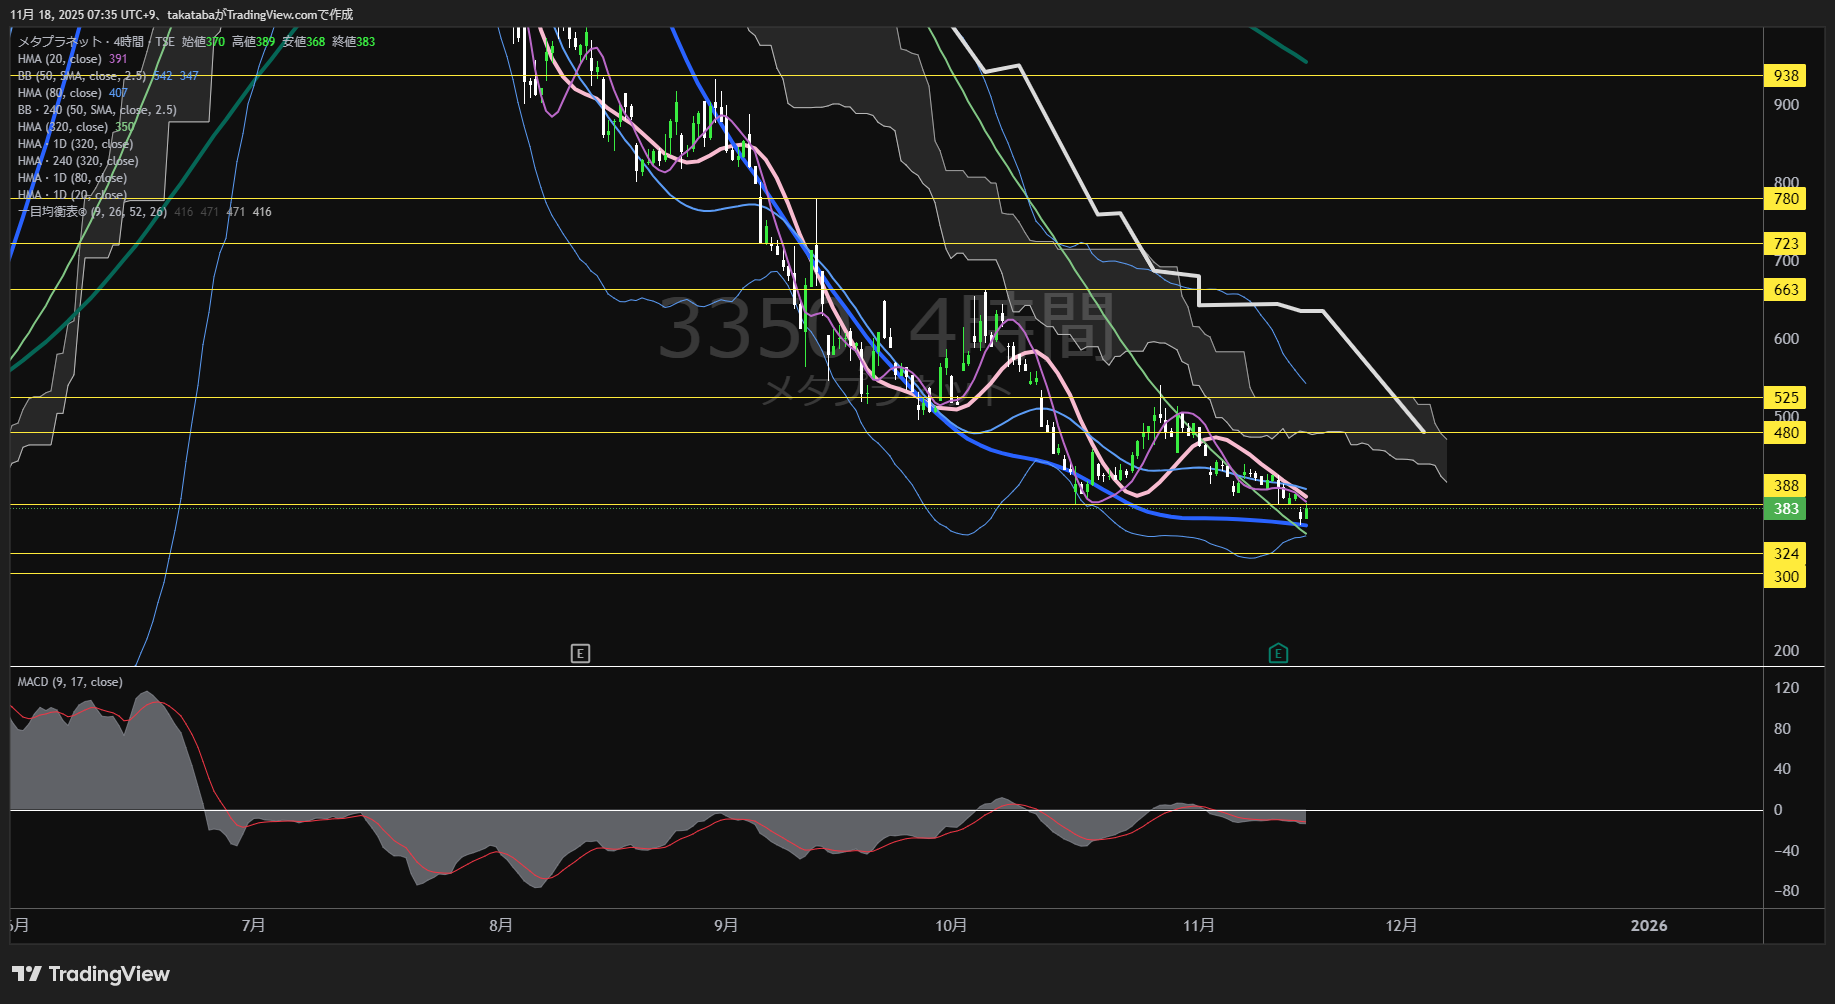Click the yellow 723 price label
Image resolution: width=1835 pixels, height=1004 pixels.
tap(1785, 244)
